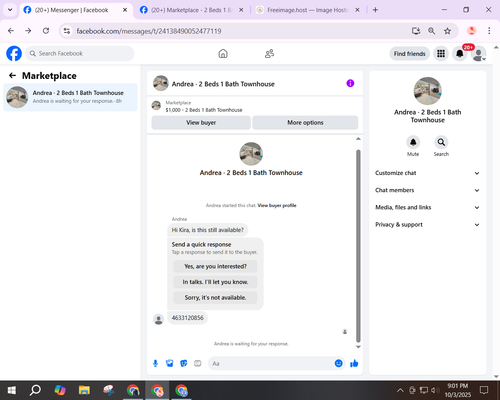500x400 pixels.
Task: Open the account profile avatar menu
Action: [x=479, y=54]
